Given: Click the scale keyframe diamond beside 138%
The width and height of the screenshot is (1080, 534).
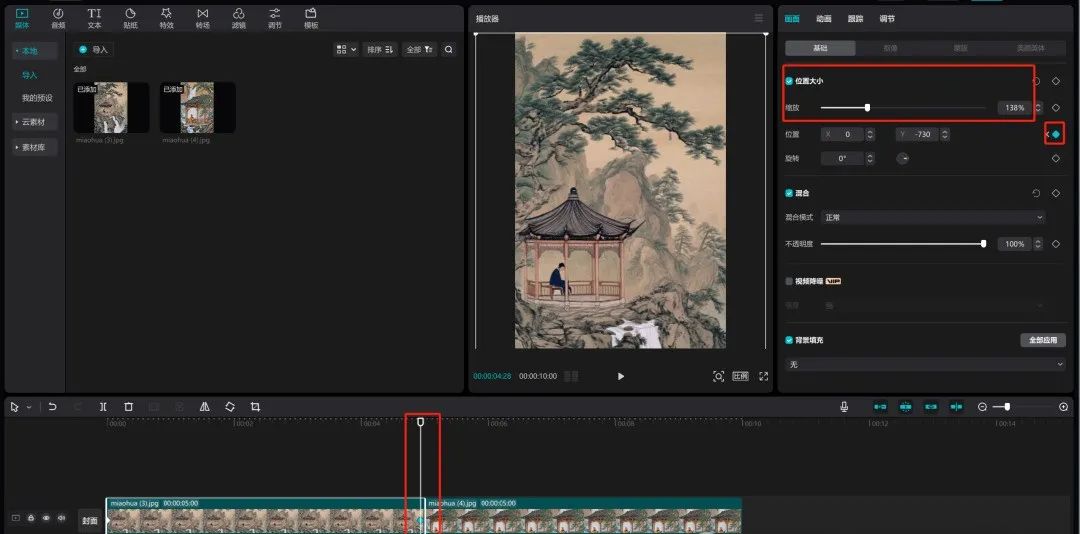Looking at the screenshot, I should [1056, 107].
